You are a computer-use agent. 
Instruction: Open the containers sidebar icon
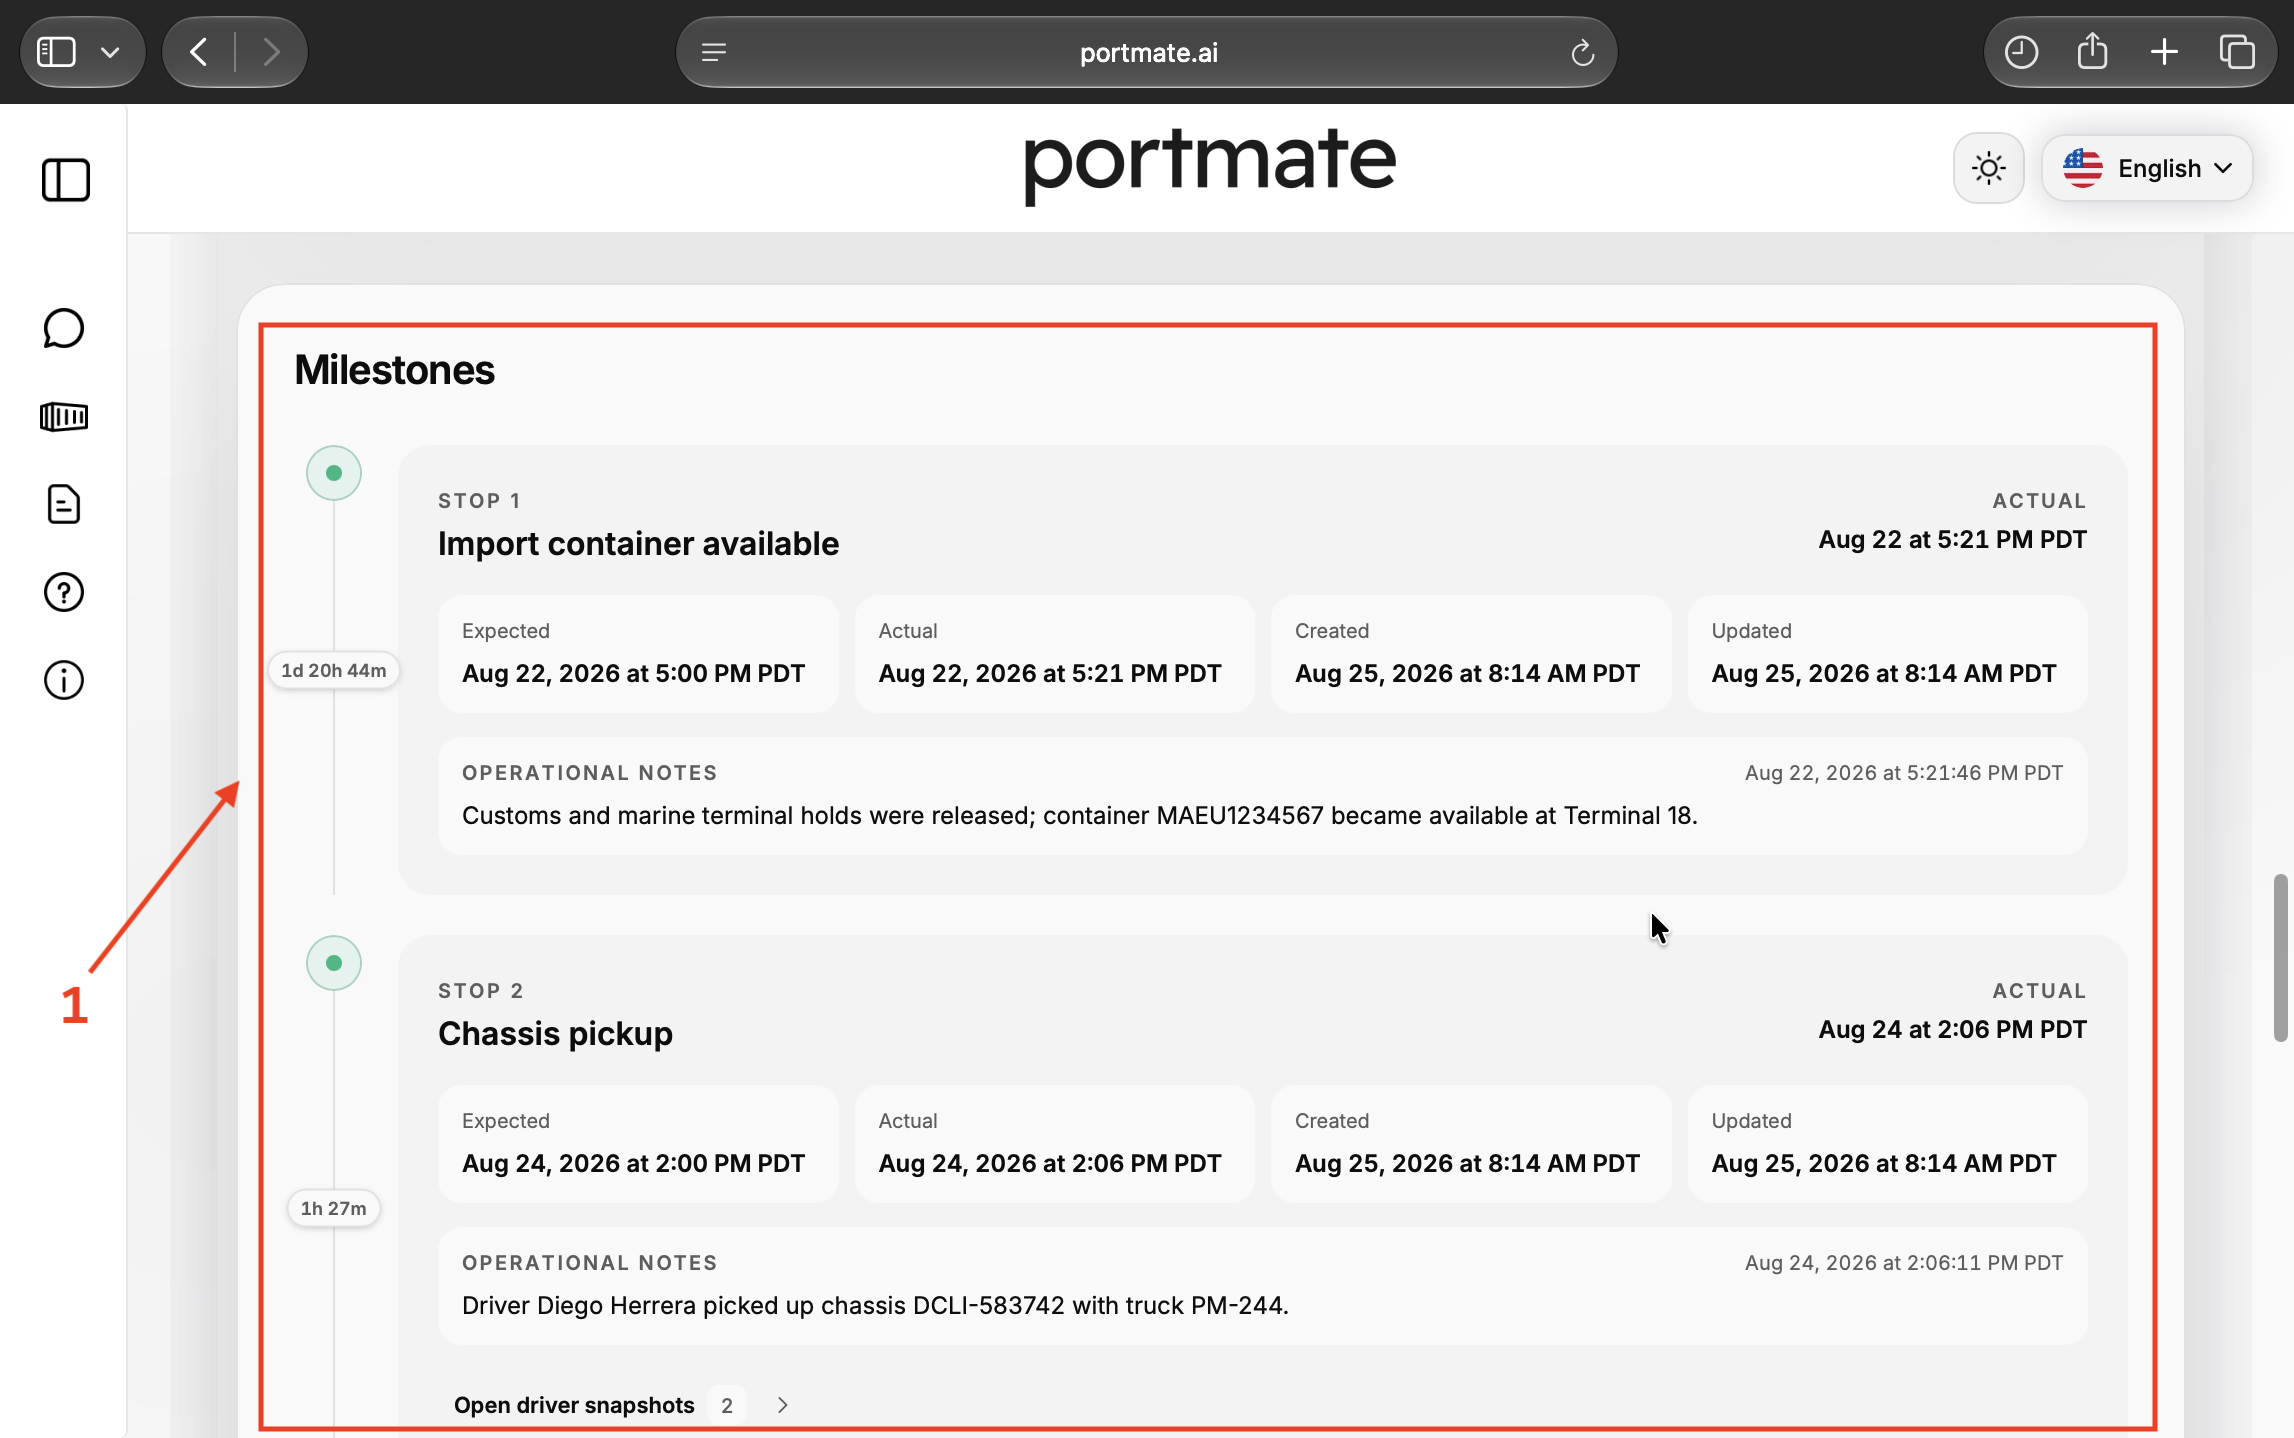(x=64, y=416)
